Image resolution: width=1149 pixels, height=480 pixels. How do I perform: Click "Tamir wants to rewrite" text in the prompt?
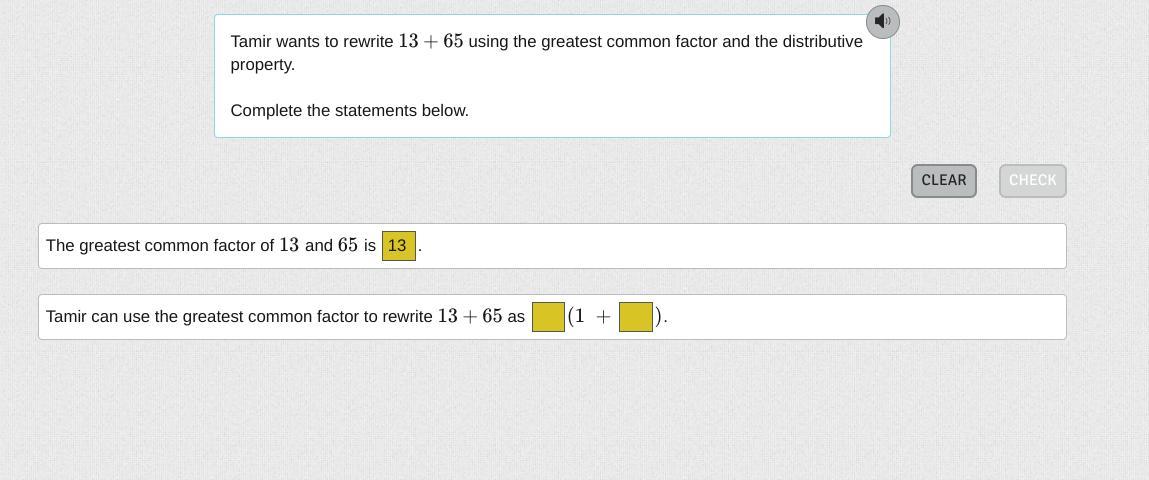[x=311, y=41]
